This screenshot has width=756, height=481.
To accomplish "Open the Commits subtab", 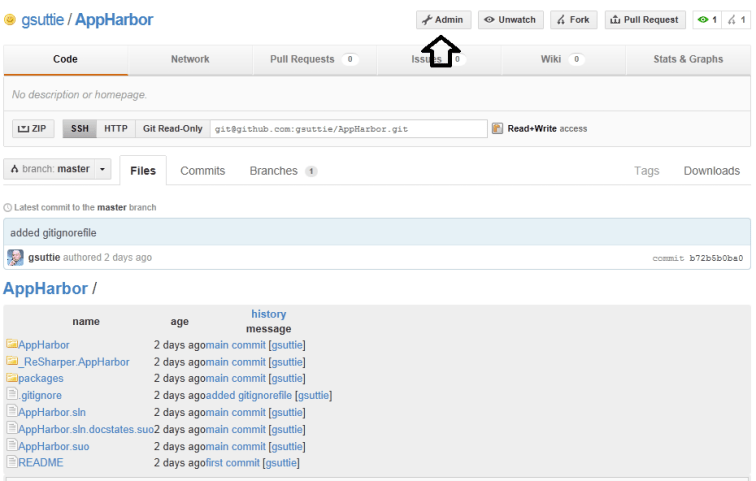I will coord(202,171).
